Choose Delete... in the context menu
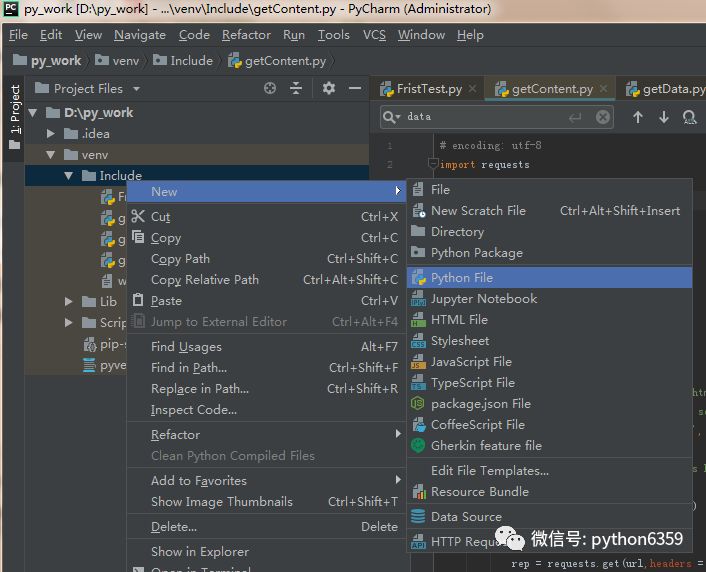Screen dimensions: 706x572 267,527
